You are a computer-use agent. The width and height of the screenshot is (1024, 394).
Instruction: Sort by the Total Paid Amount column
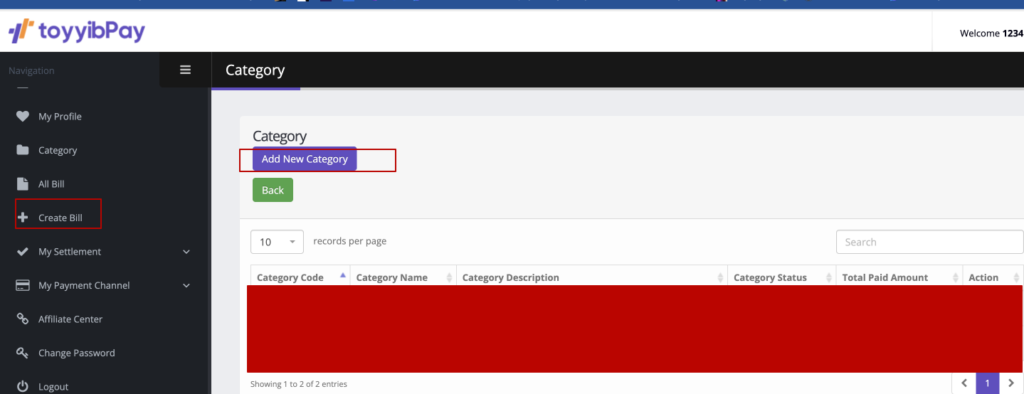tap(899, 277)
